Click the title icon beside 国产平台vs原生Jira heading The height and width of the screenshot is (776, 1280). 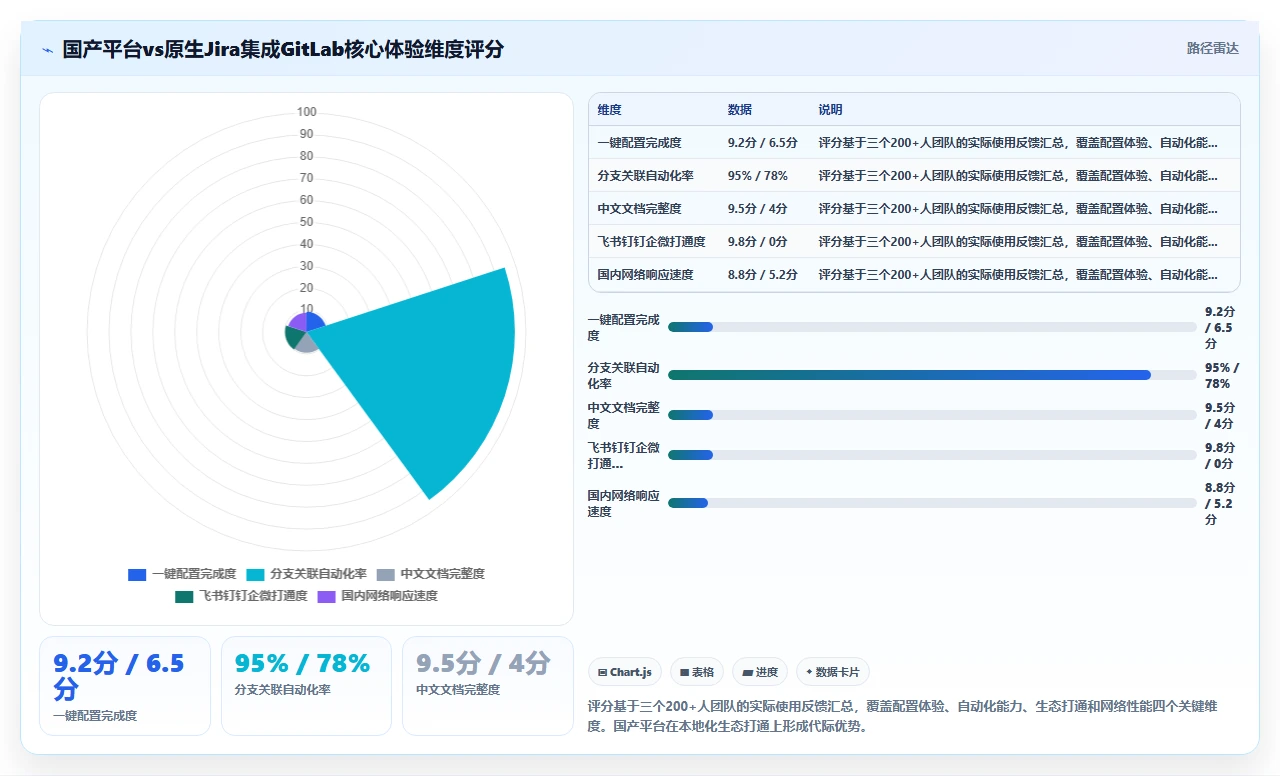pyautogui.click(x=47, y=49)
